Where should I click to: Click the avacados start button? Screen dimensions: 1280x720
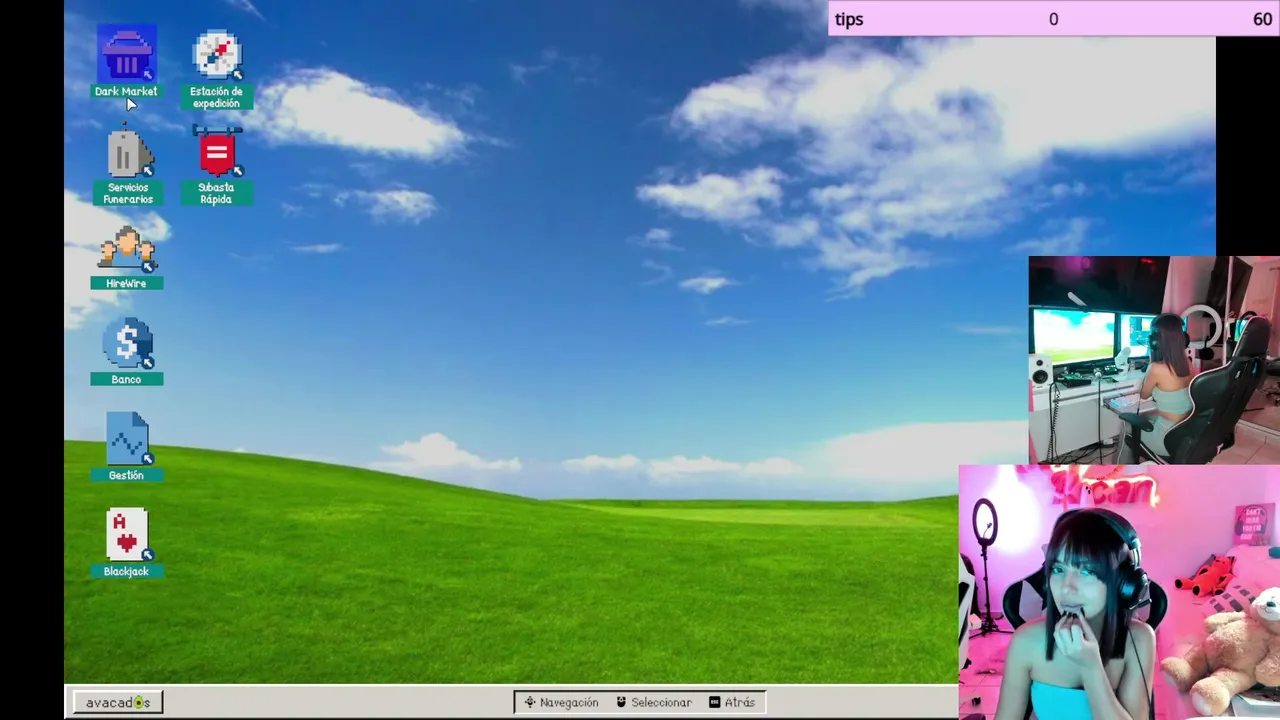117,702
